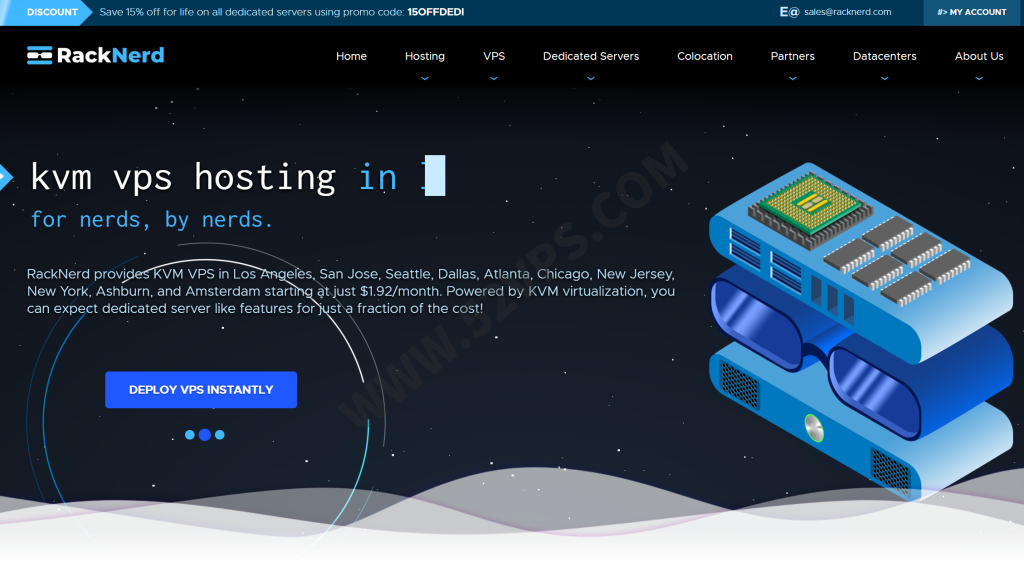Open the Partners menu
Image resolution: width=1024 pixels, height=567 pixels.
tap(792, 56)
